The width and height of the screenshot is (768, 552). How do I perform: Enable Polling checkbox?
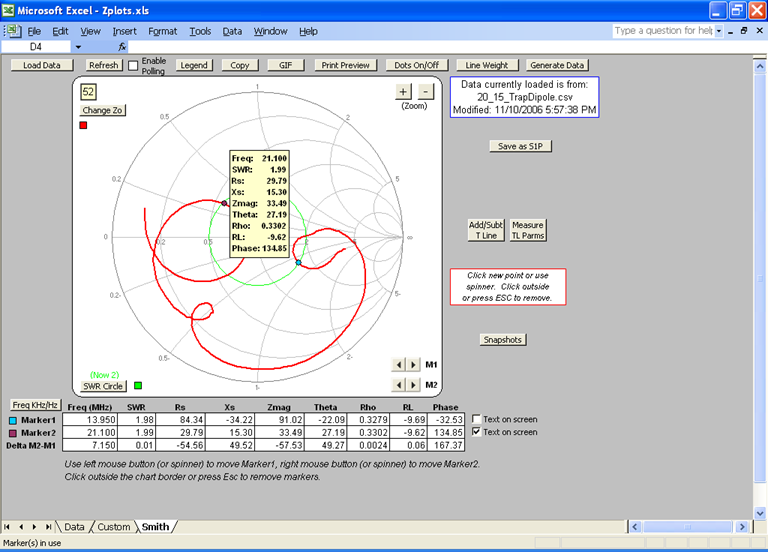pyautogui.click(x=133, y=66)
